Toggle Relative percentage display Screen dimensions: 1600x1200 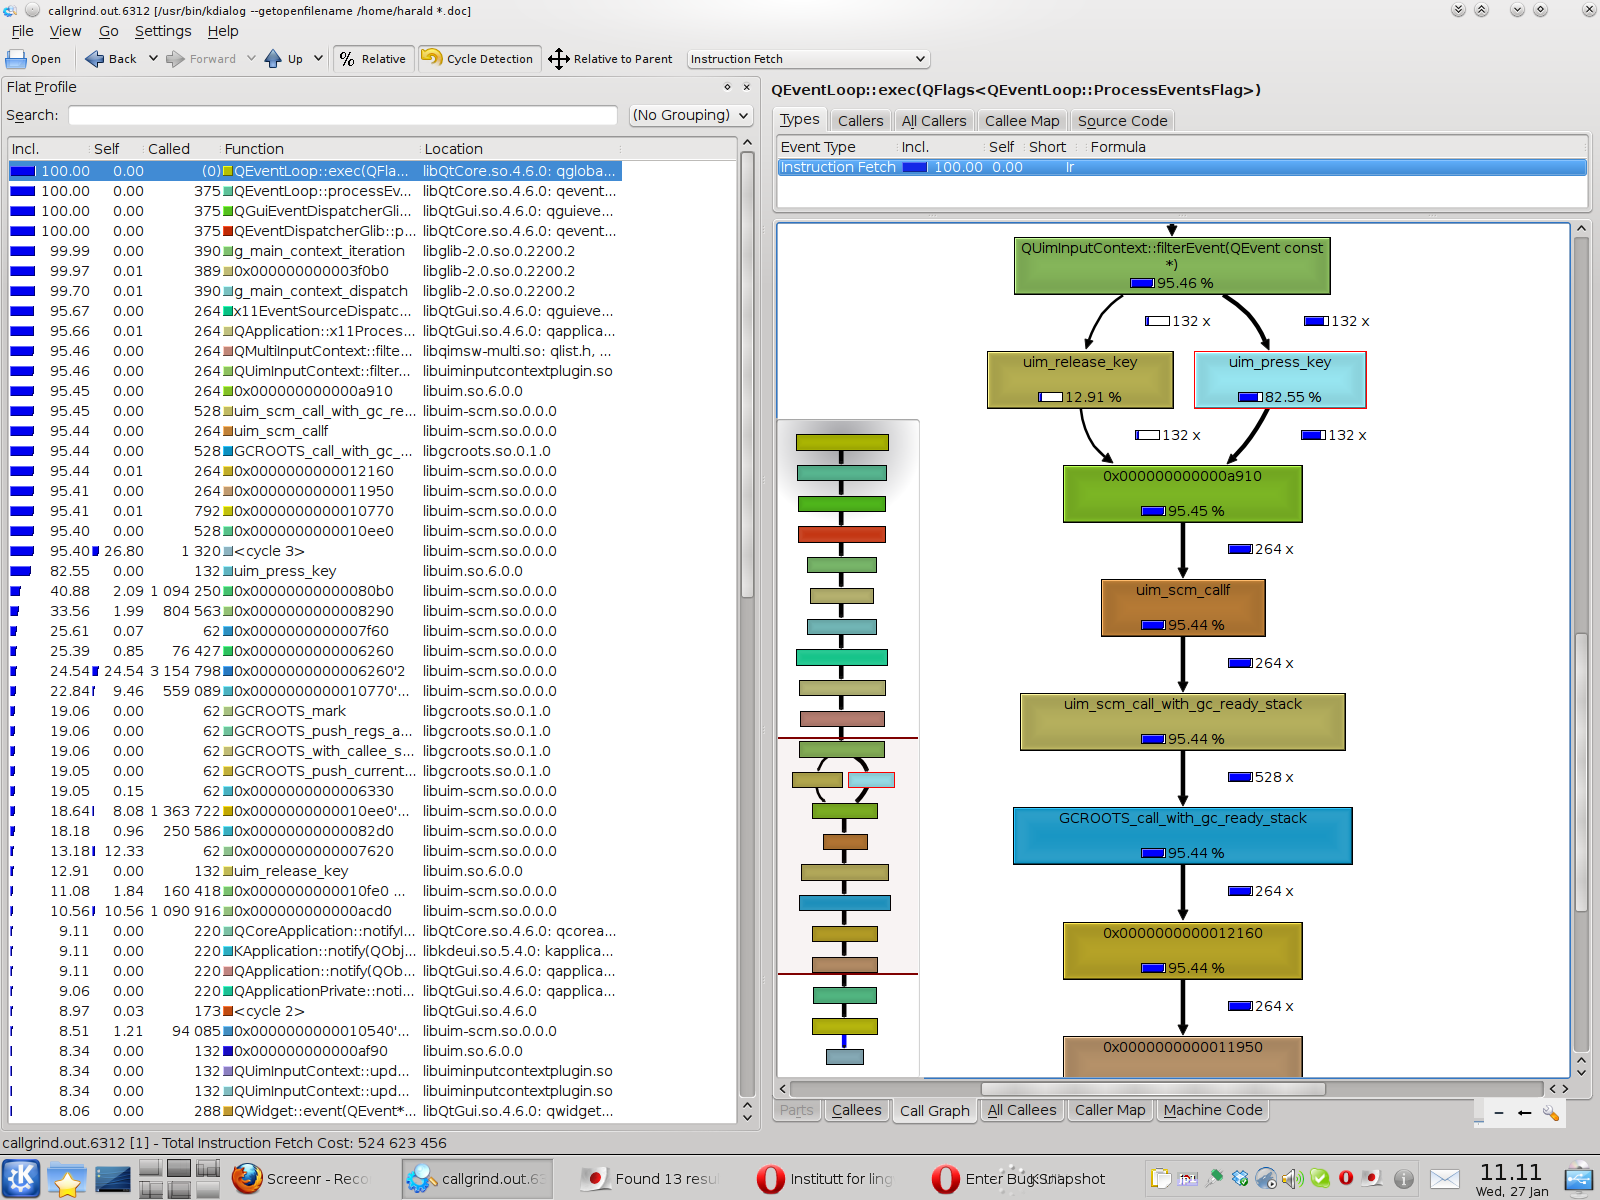(x=373, y=59)
